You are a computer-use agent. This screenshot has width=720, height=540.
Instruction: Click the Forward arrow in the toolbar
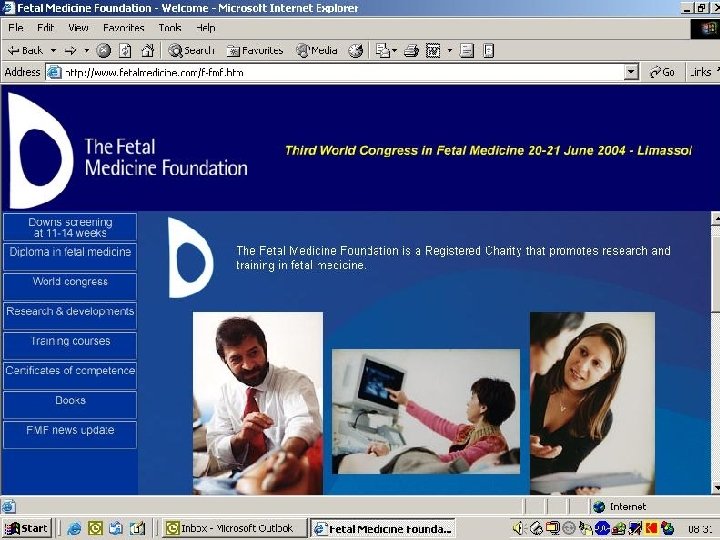(71, 51)
